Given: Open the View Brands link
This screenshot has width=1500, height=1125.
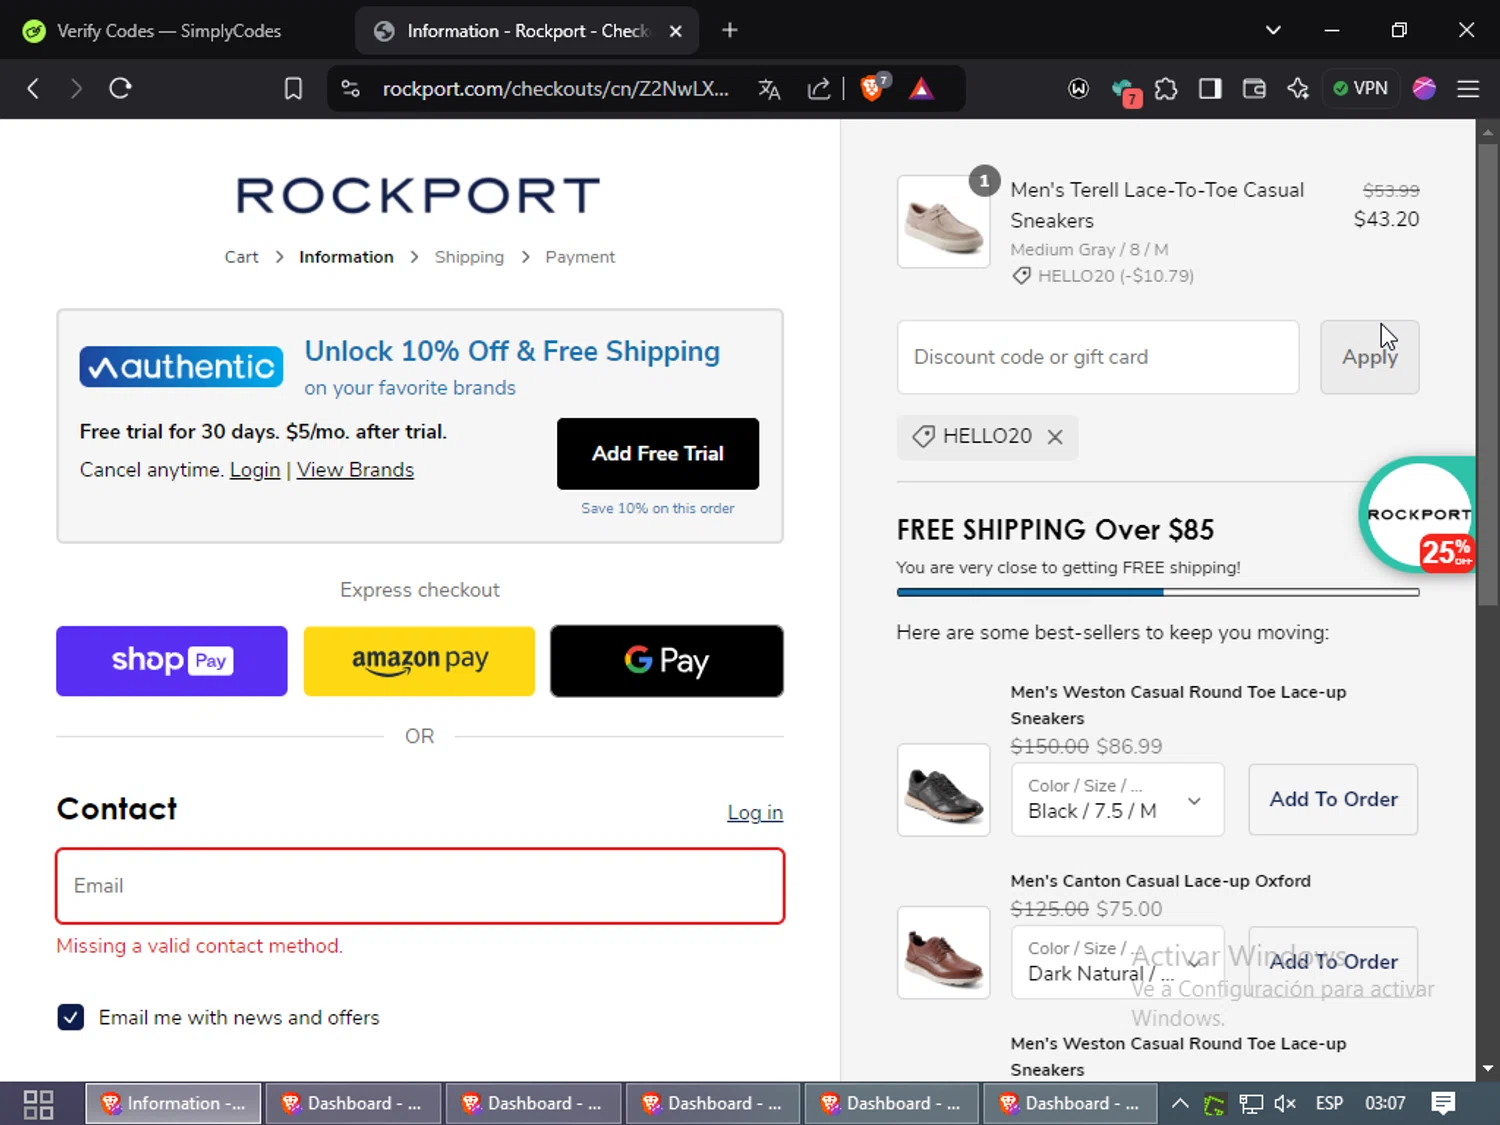Looking at the screenshot, I should click(x=355, y=470).
